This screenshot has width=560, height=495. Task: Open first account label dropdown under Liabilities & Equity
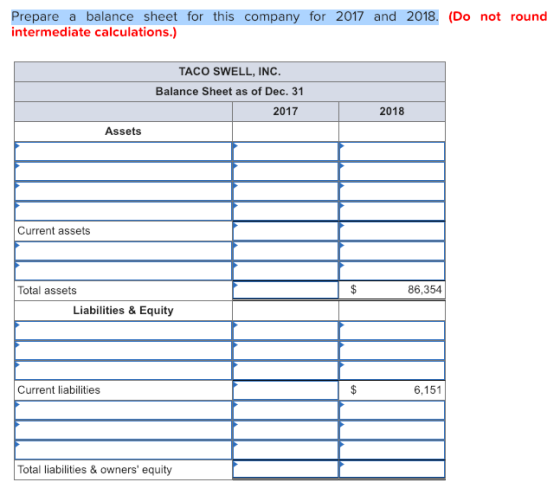coord(123,331)
